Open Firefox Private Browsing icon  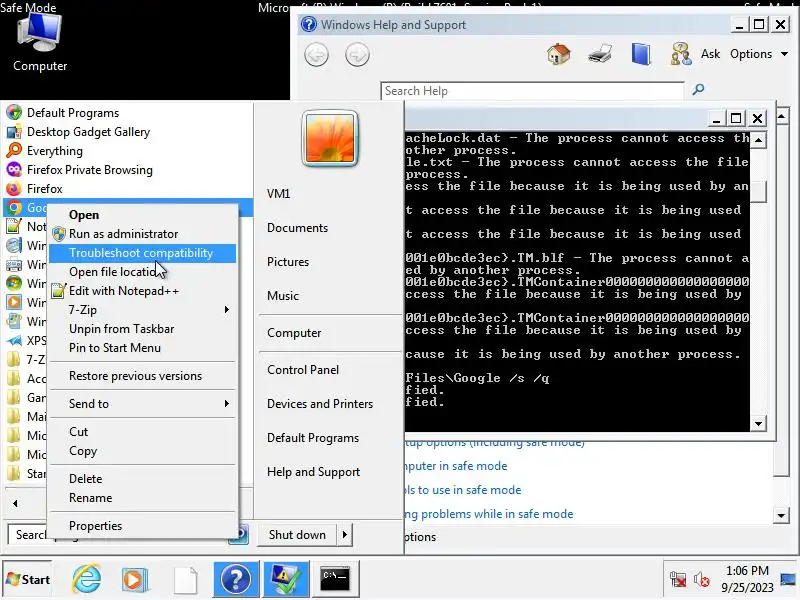(14, 169)
